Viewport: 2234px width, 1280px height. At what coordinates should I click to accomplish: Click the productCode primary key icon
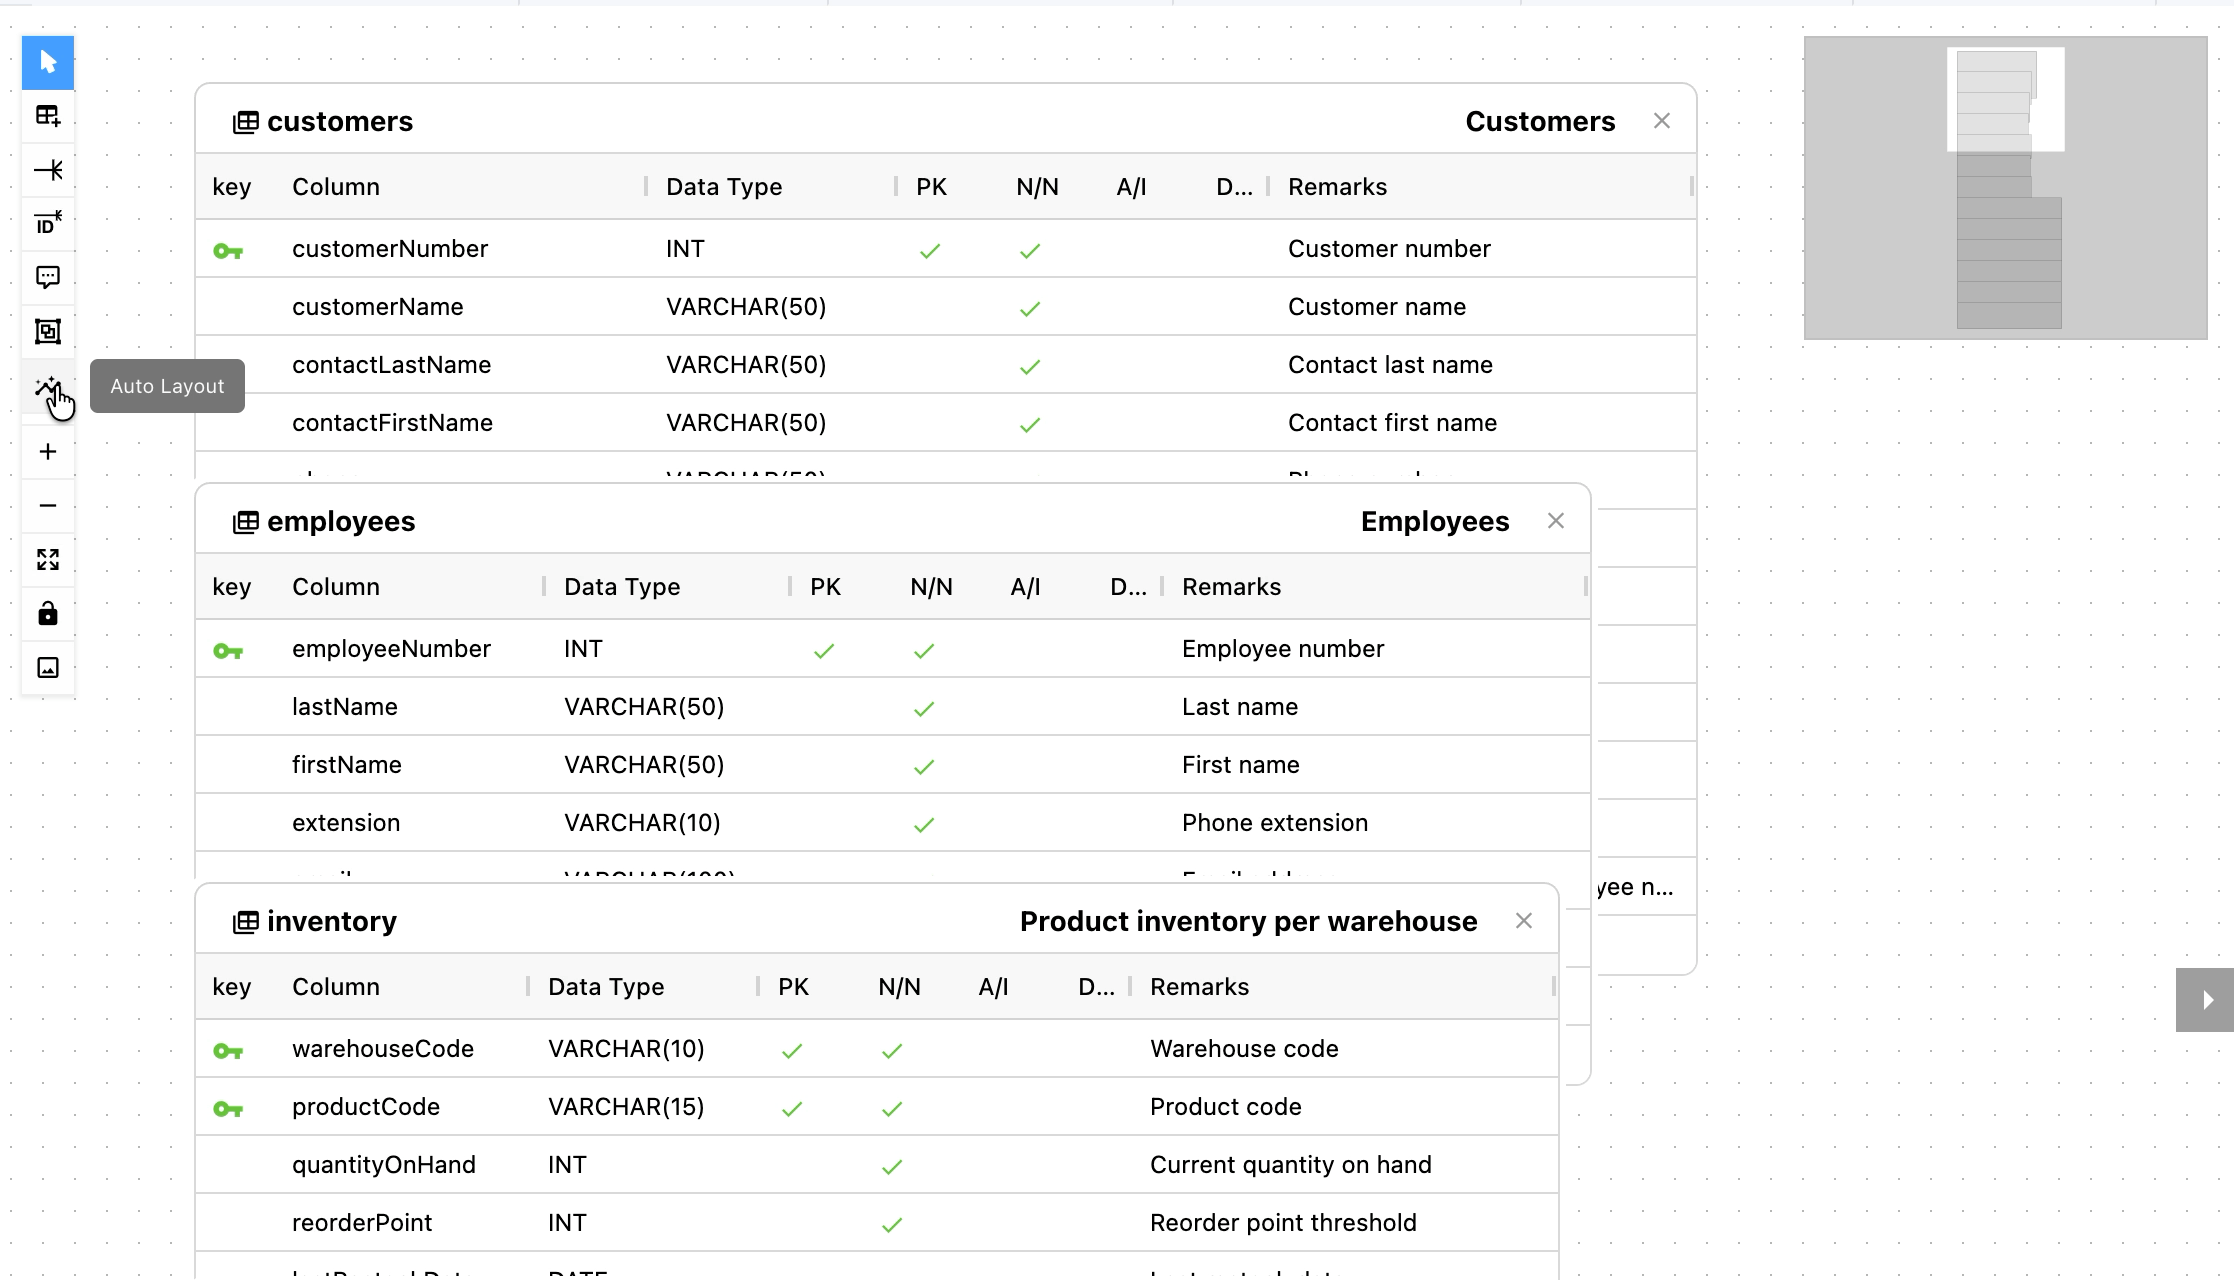click(x=228, y=1109)
